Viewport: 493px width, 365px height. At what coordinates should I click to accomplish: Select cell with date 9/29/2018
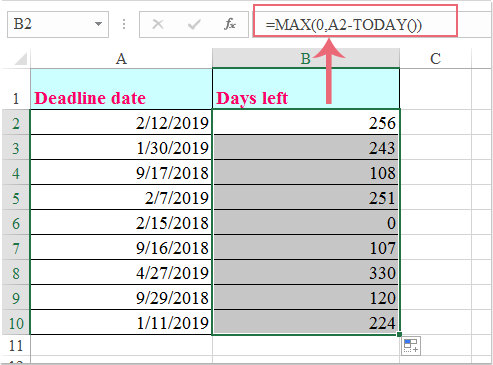[121, 297]
